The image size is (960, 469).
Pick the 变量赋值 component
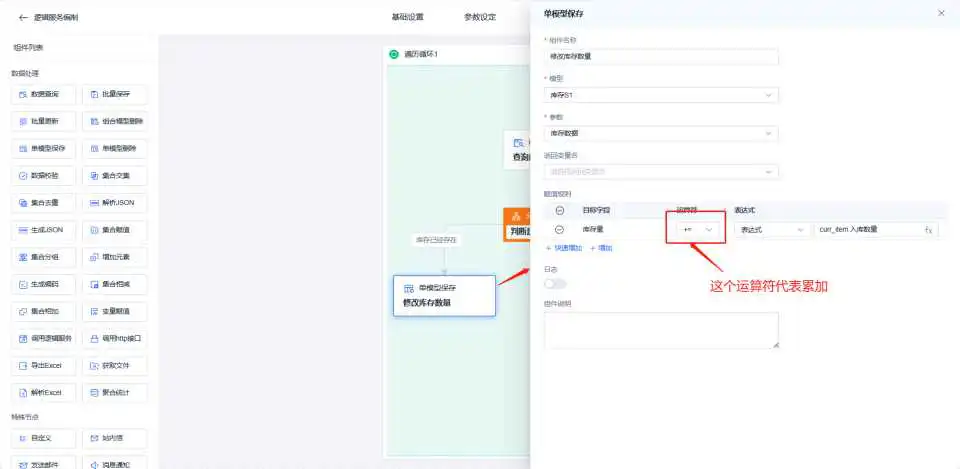pyautogui.click(x=114, y=311)
